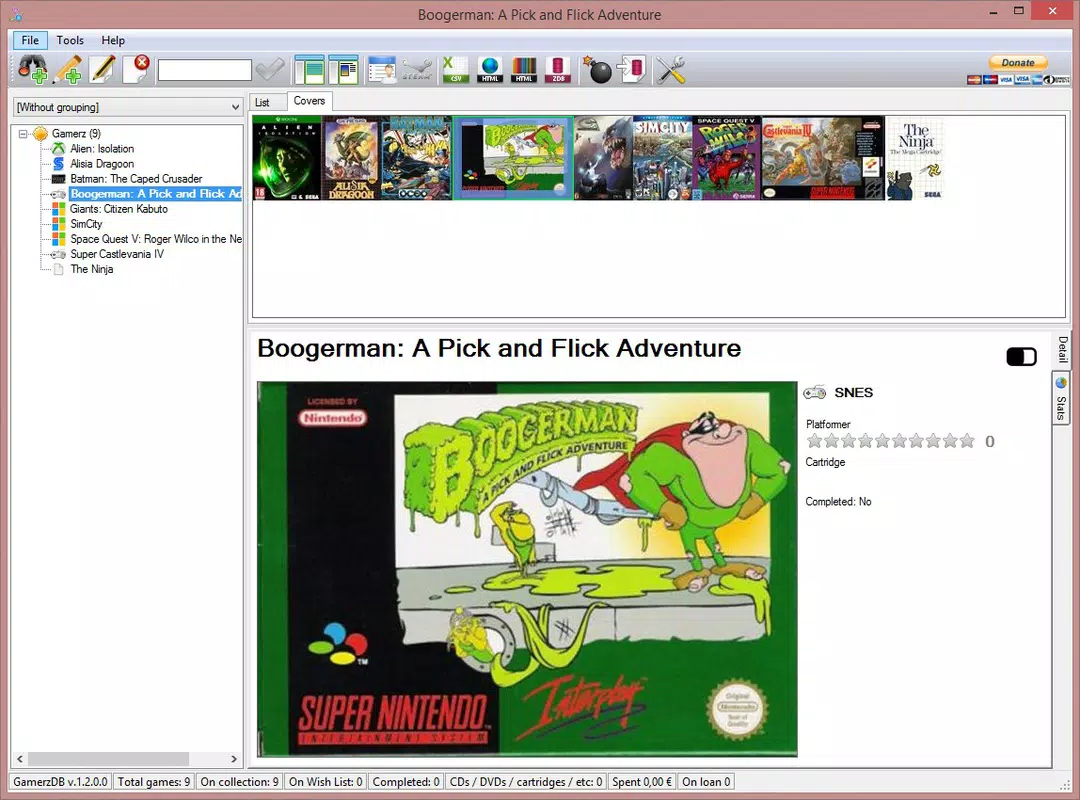
Task: Click the stats pie icon on Stats tab
Action: point(1061,382)
